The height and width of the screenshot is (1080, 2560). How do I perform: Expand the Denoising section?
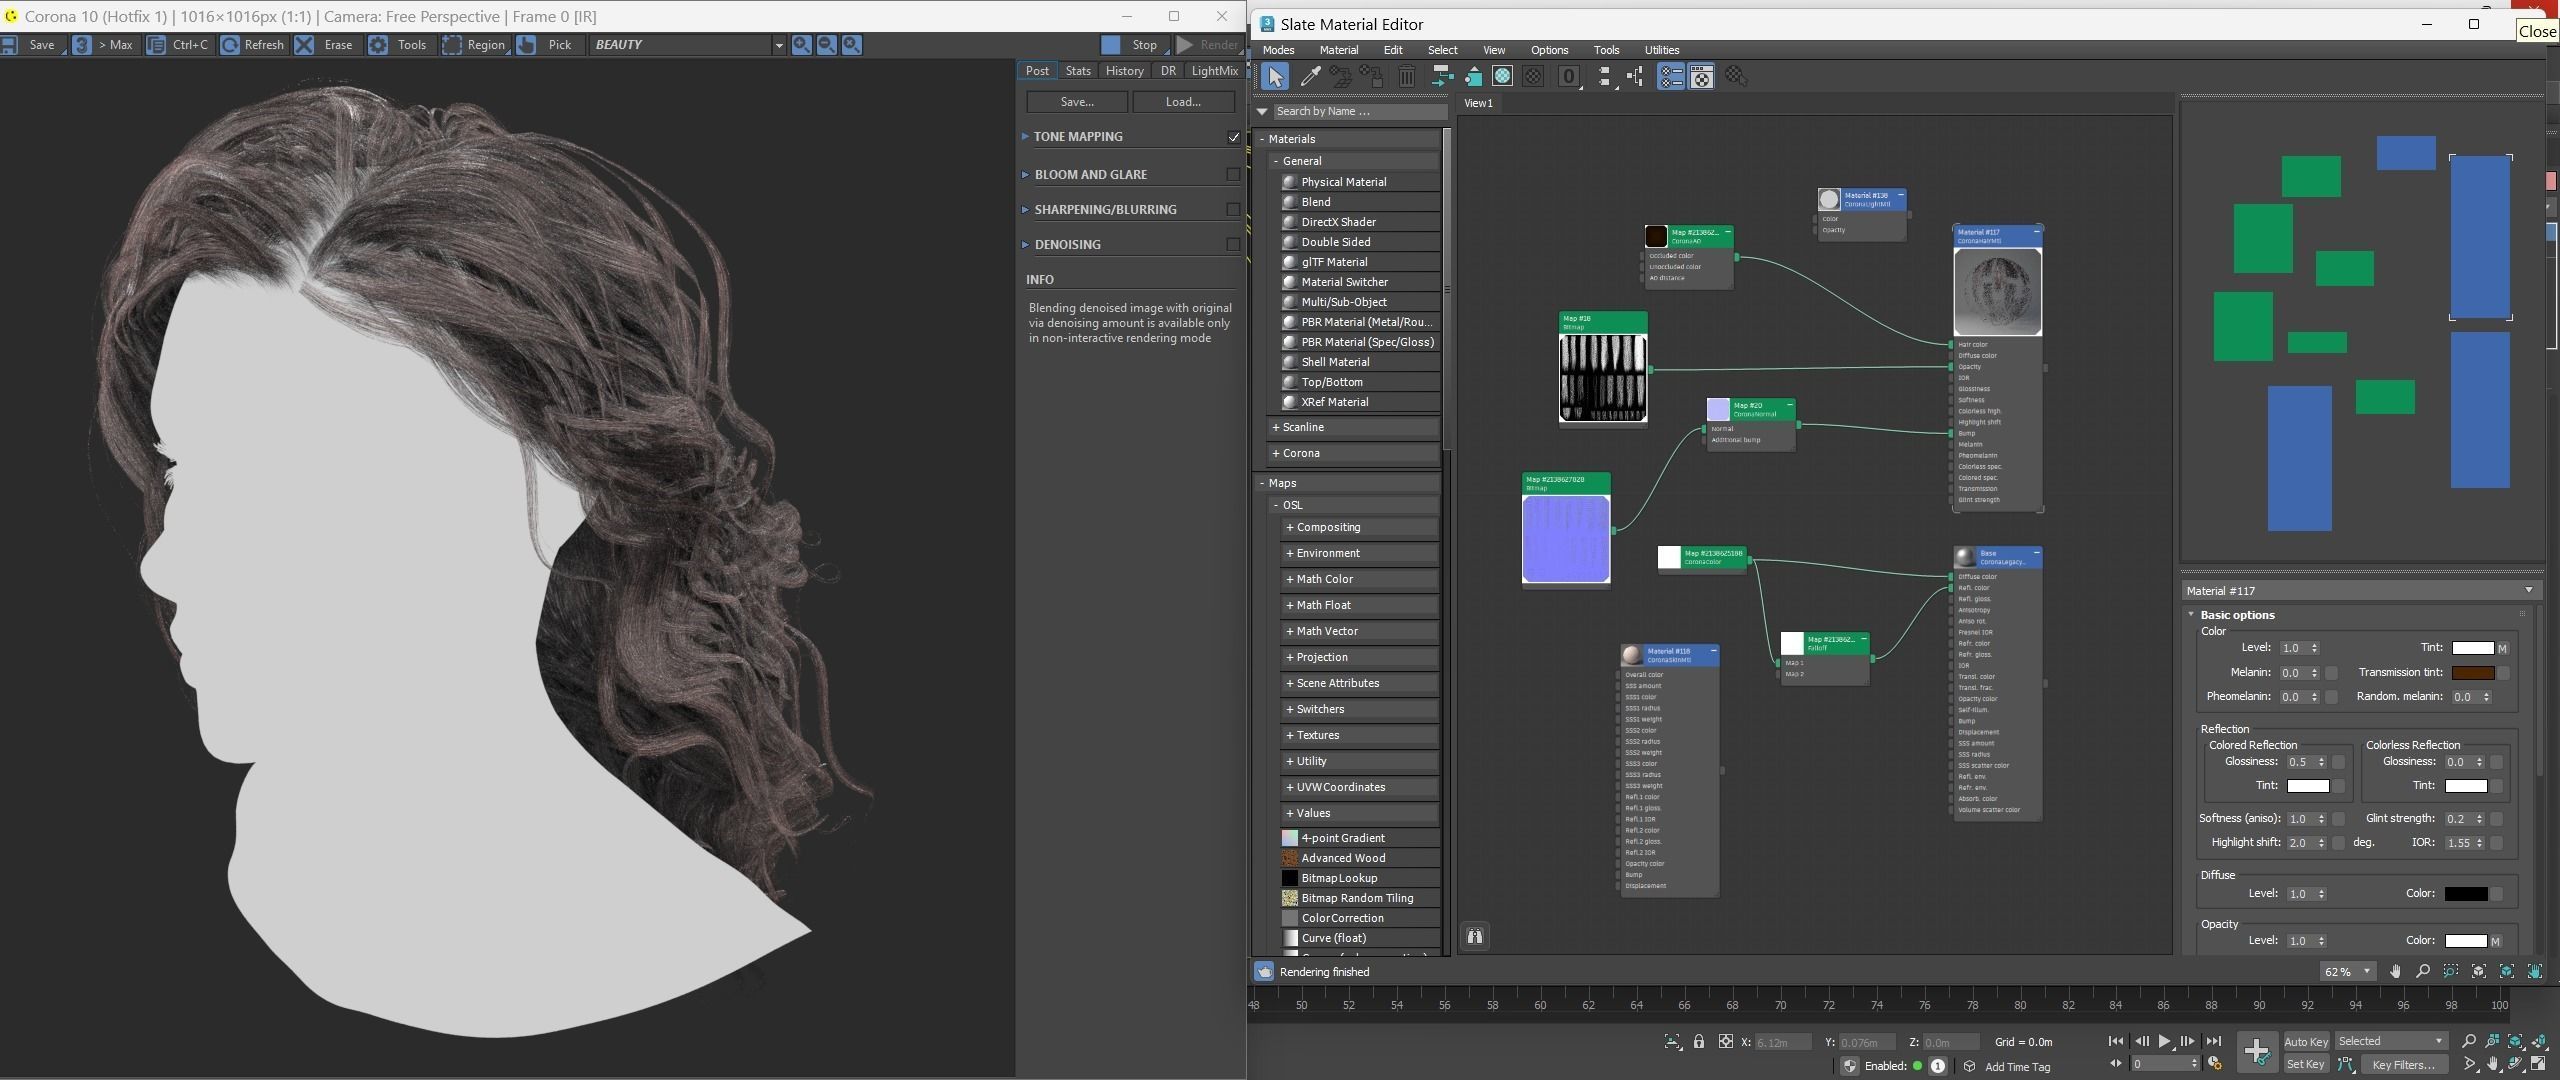1025,244
